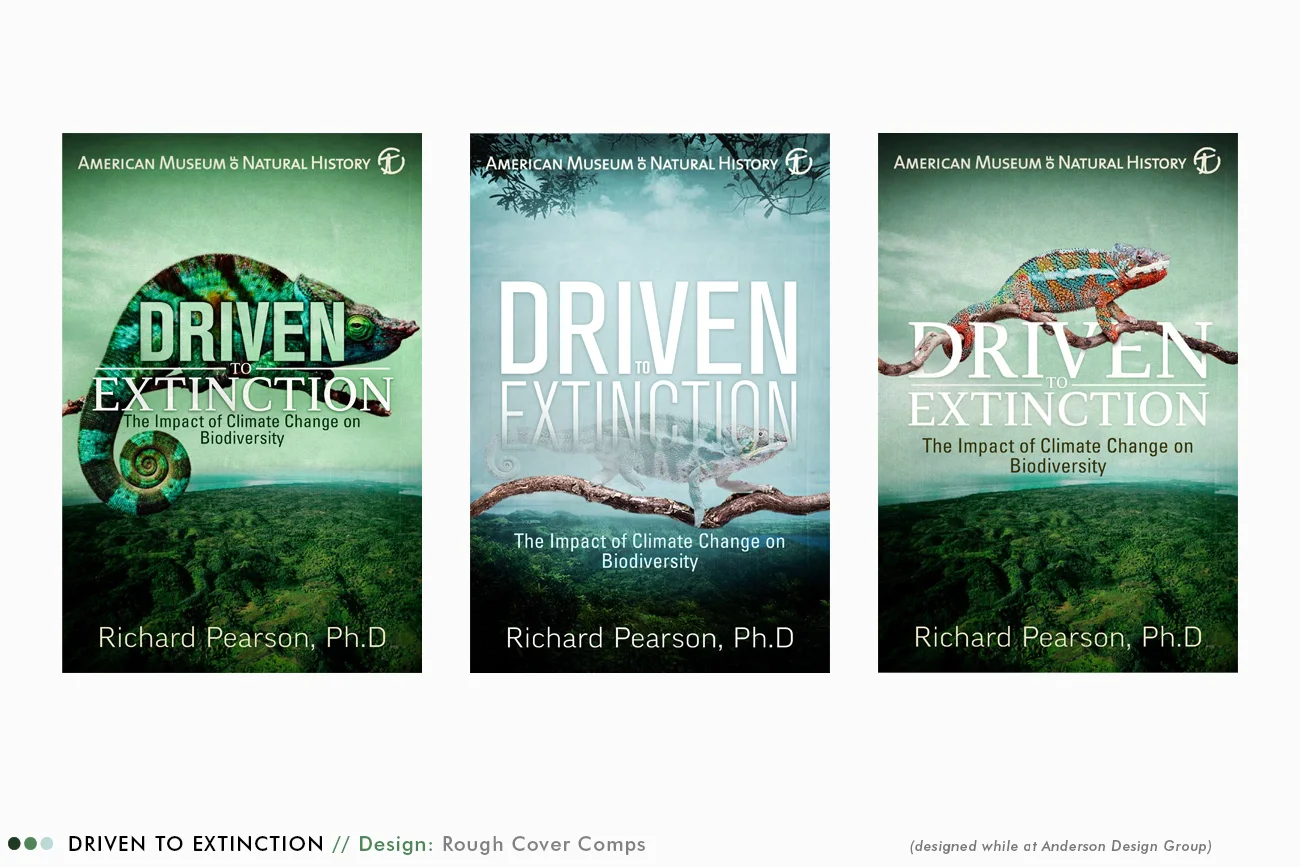The width and height of the screenshot is (1300, 867).
Task: Click museum logo icon on left cover
Action: [391, 161]
